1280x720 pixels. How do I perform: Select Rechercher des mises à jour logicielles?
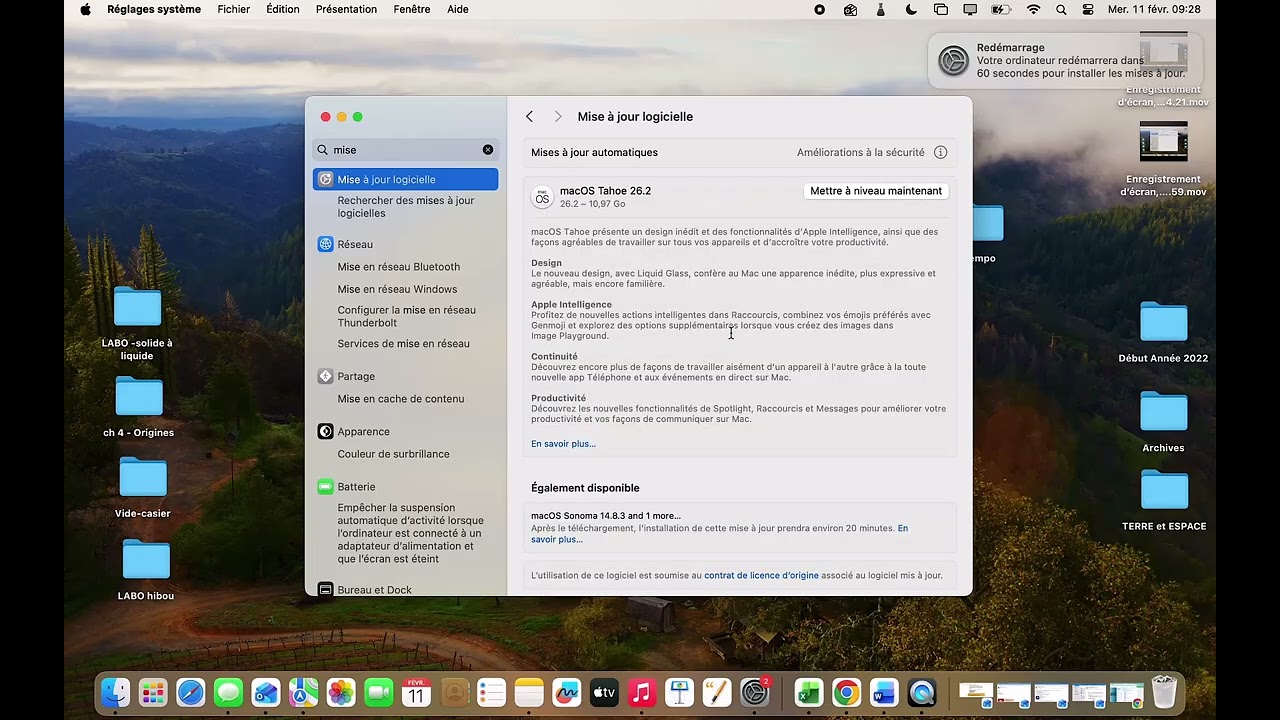(406, 207)
